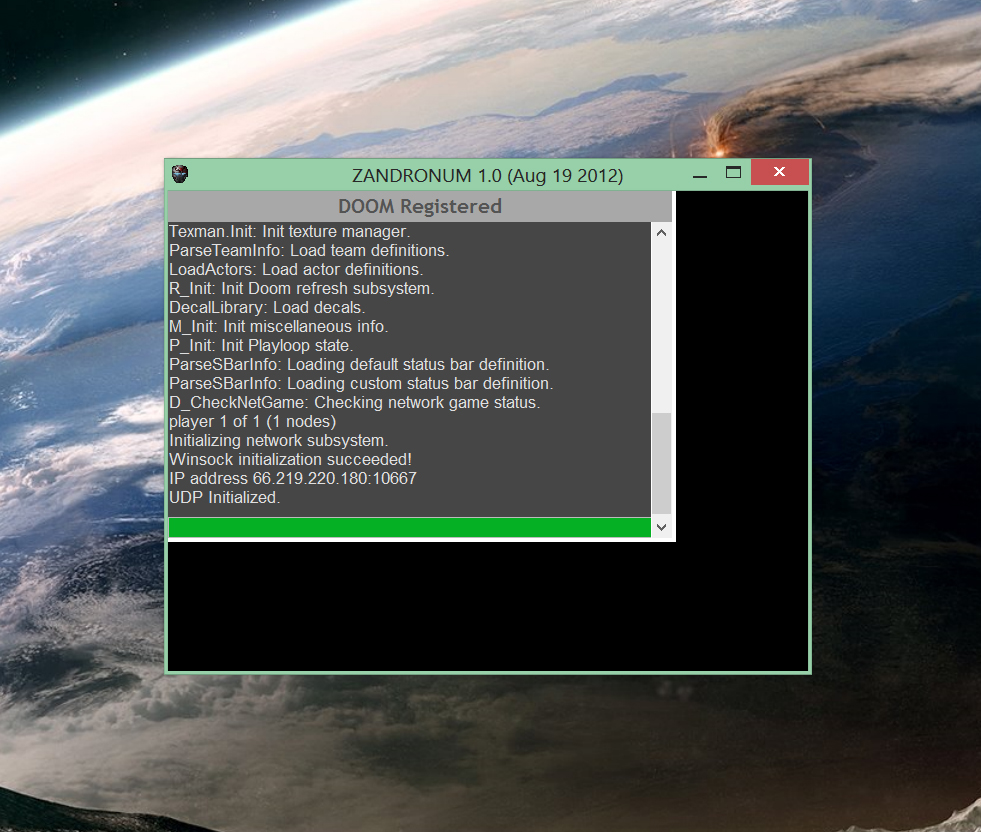Image resolution: width=981 pixels, height=832 pixels.
Task: Click the "DecalLibrary: Load decals." line
Action: pyautogui.click(x=267, y=307)
